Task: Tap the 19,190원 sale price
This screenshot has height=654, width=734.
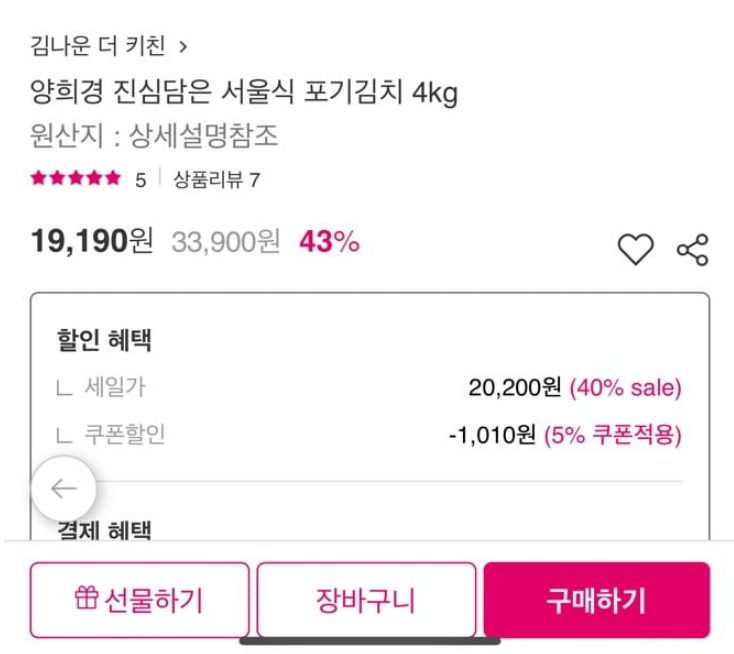Action: point(92,242)
